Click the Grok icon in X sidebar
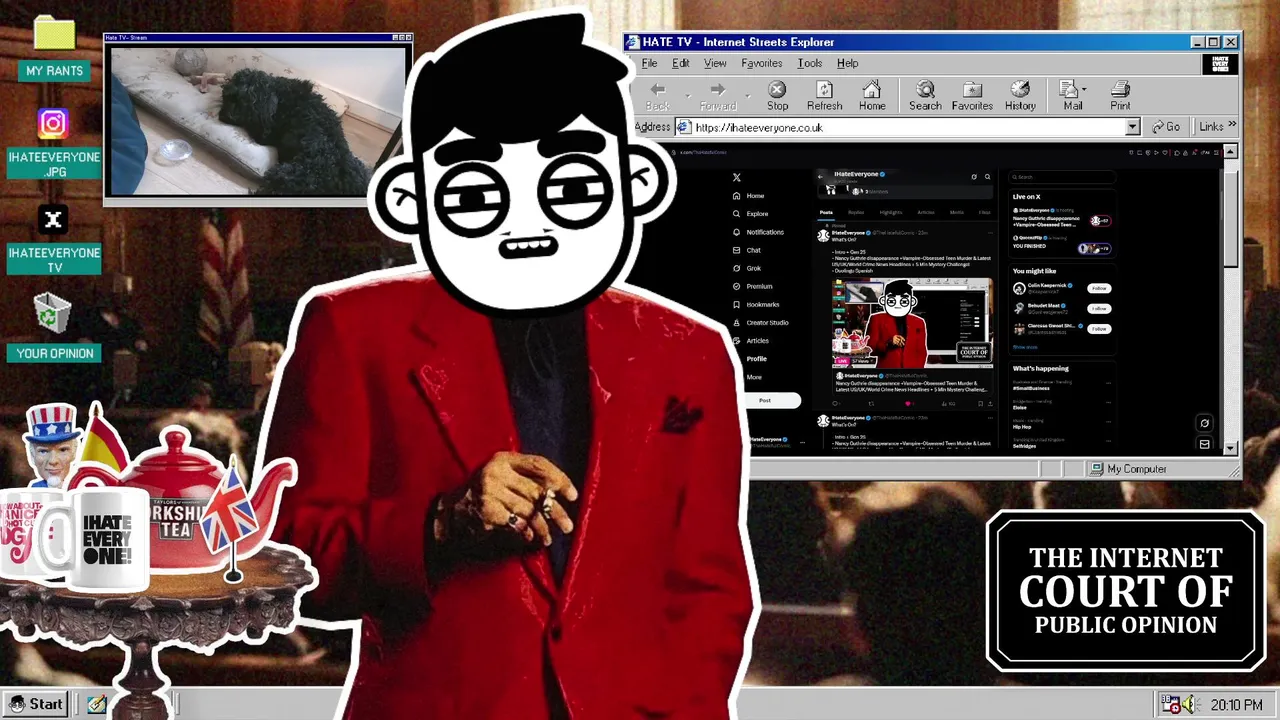This screenshot has height=720, width=1280. pyautogui.click(x=737, y=268)
